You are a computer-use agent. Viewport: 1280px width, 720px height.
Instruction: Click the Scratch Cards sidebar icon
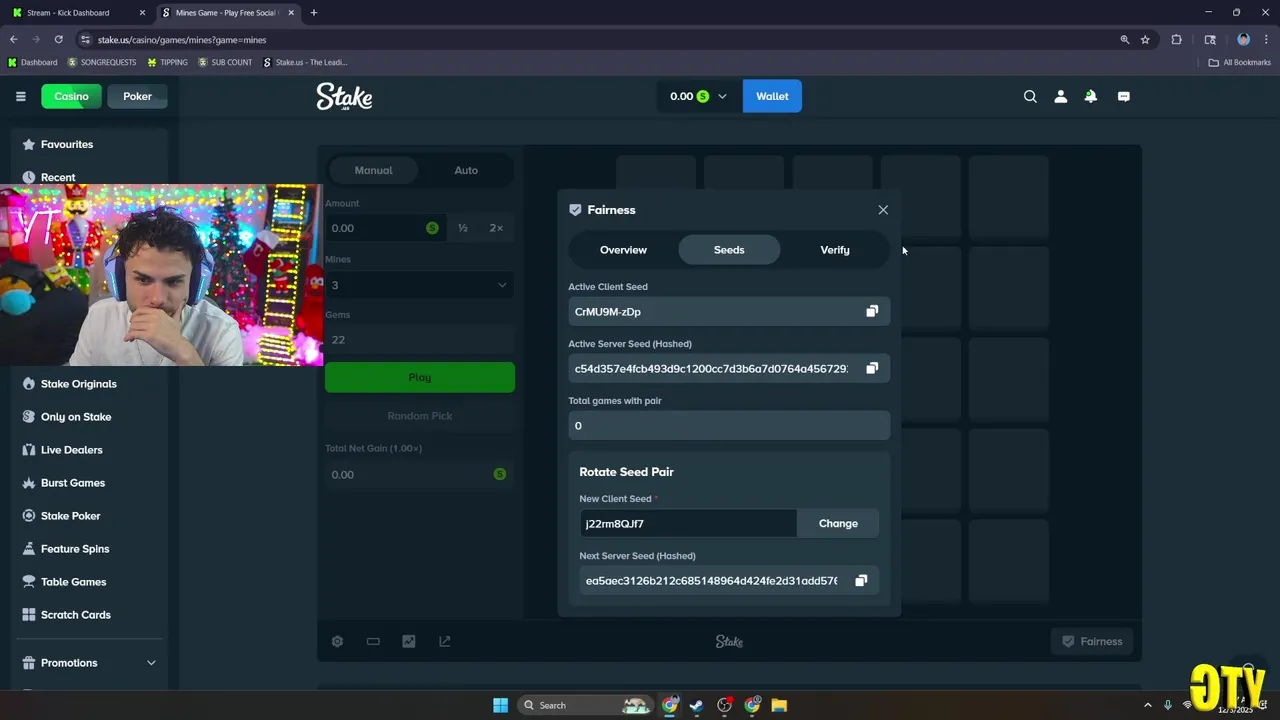29,615
